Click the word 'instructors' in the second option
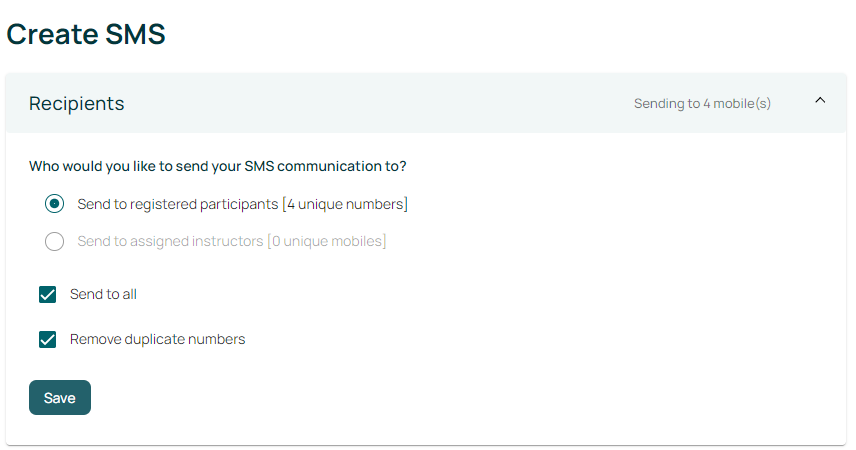This screenshot has width=856, height=450. pyautogui.click(x=227, y=241)
